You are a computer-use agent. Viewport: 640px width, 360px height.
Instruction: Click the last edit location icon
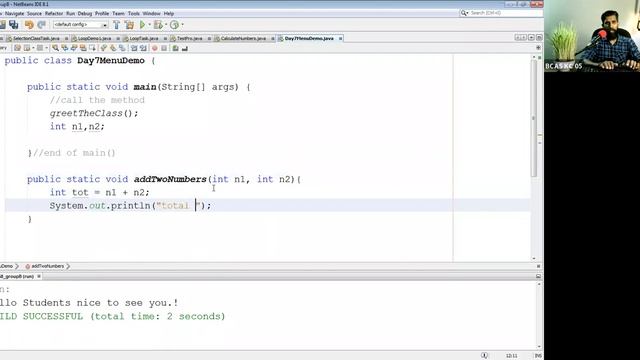tap(17, 48)
